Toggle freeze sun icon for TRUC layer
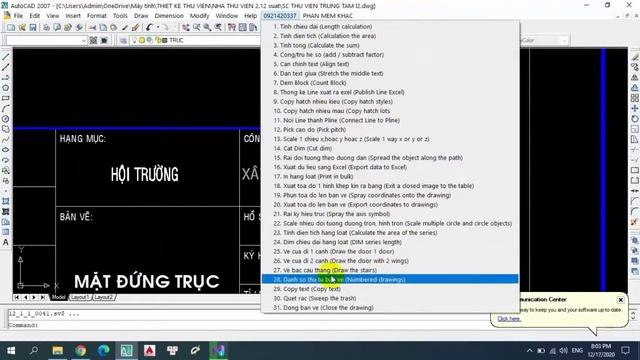This screenshot has width=640, height=360. tap(142, 40)
